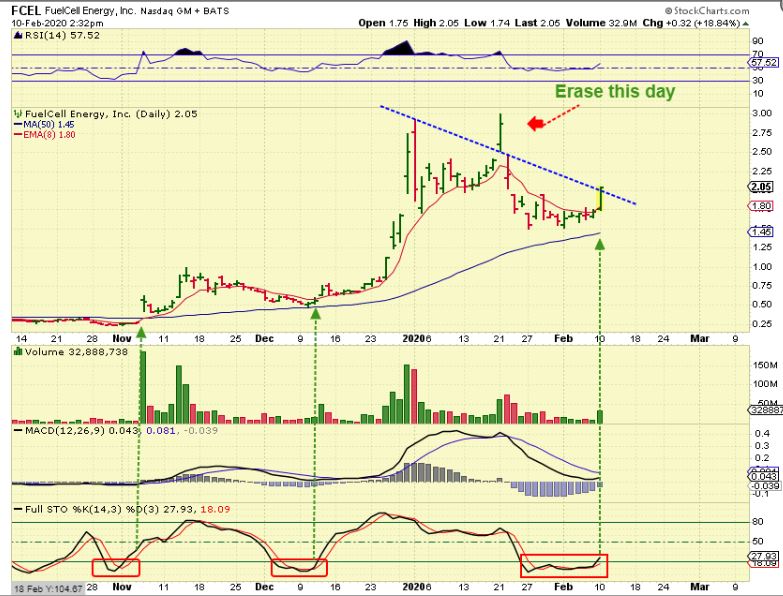
Task: Click the 150M volume axis label
Action: (765, 365)
